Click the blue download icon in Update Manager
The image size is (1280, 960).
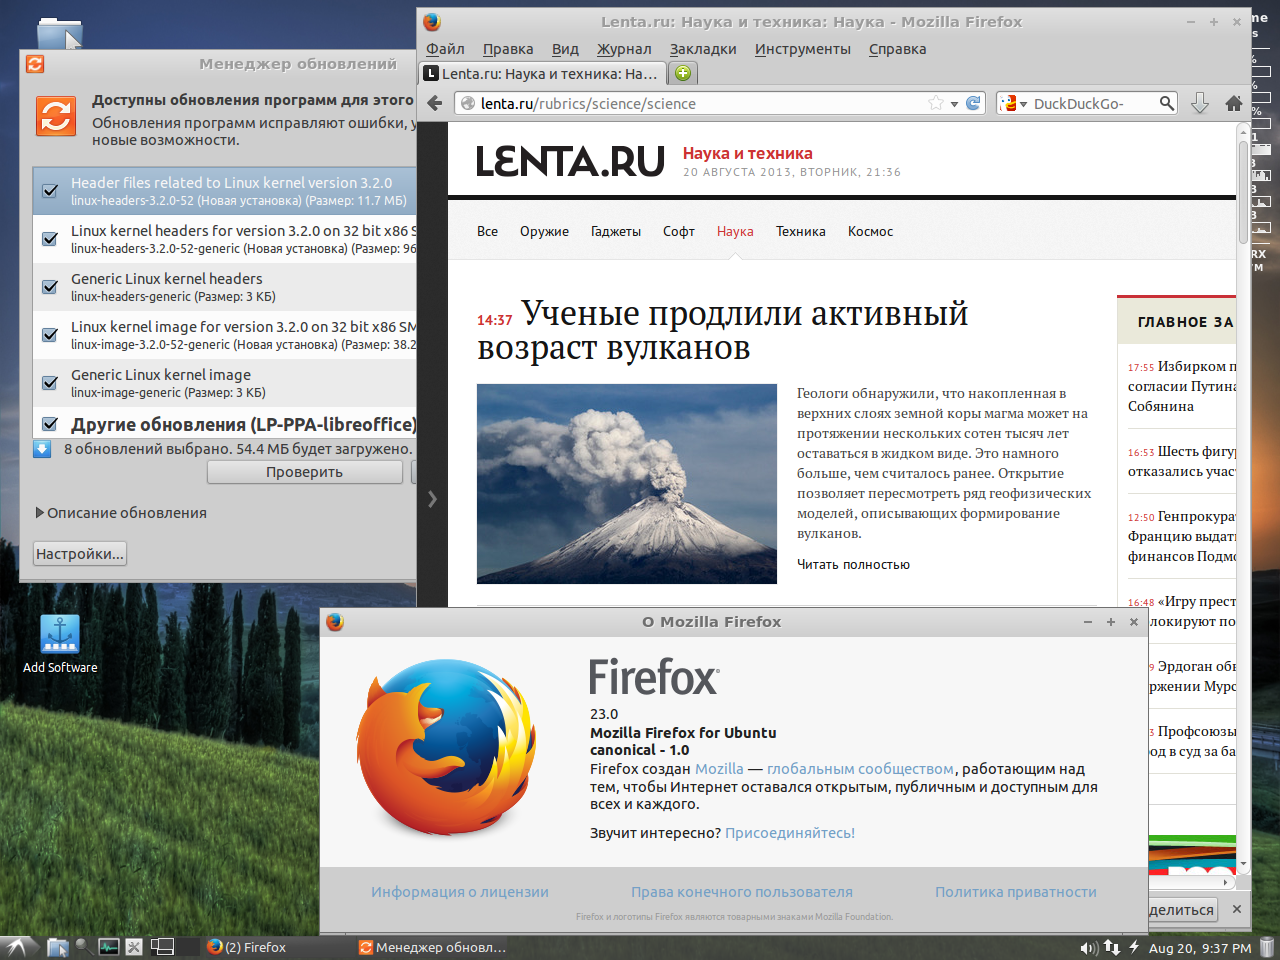[42, 449]
